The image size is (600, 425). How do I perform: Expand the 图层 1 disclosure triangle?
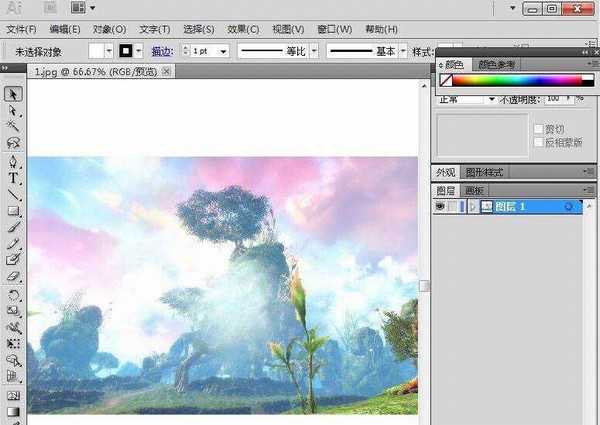click(x=473, y=206)
